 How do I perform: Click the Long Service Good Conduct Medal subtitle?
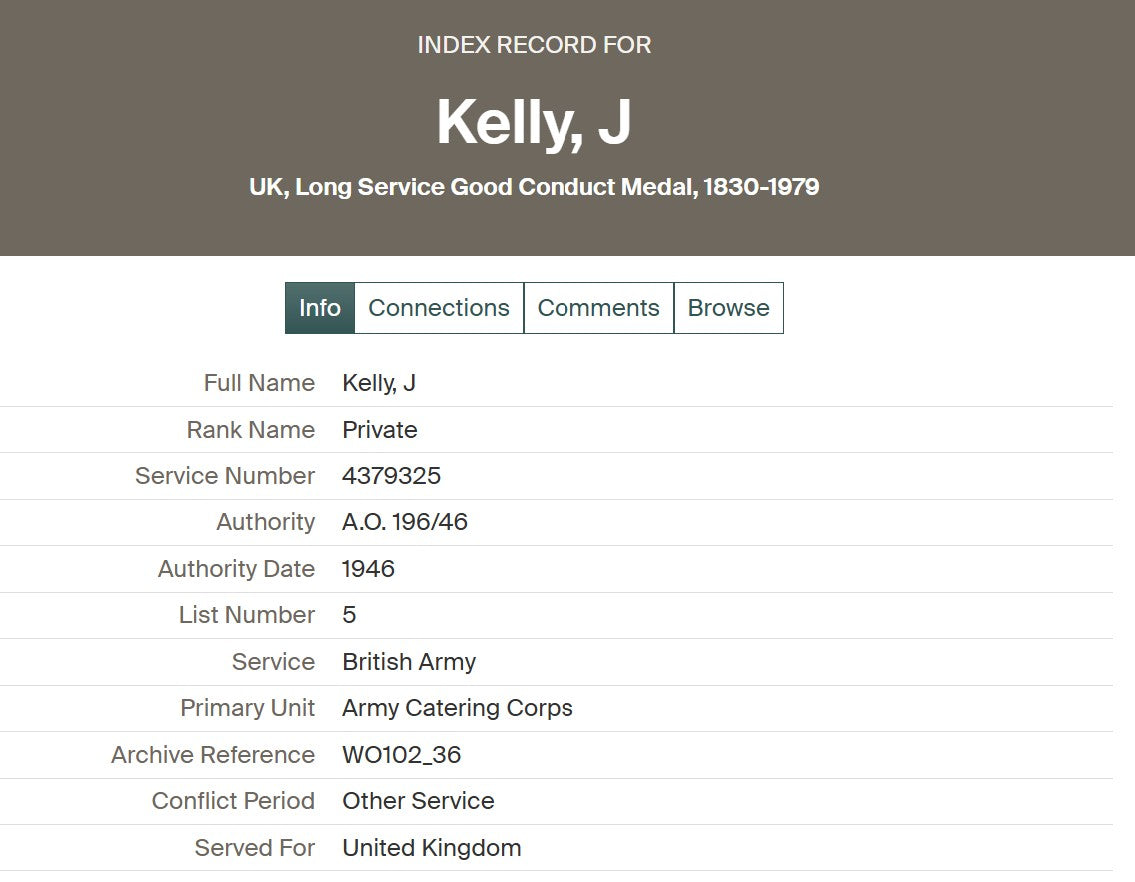click(534, 187)
